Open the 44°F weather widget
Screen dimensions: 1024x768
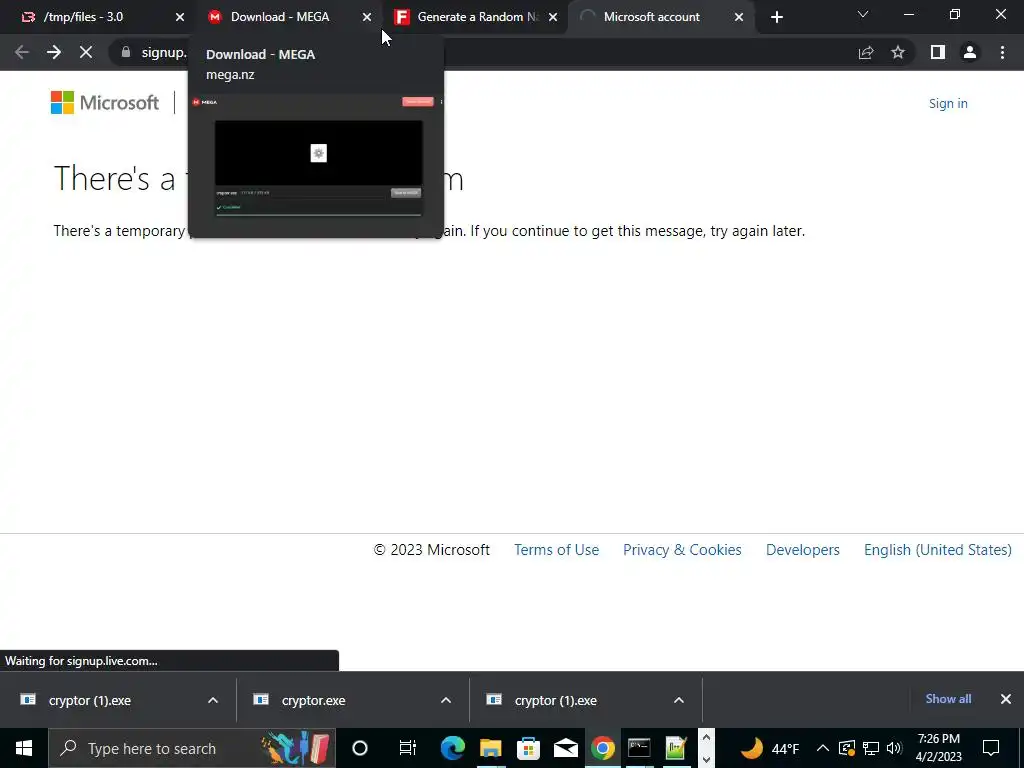tap(769, 748)
